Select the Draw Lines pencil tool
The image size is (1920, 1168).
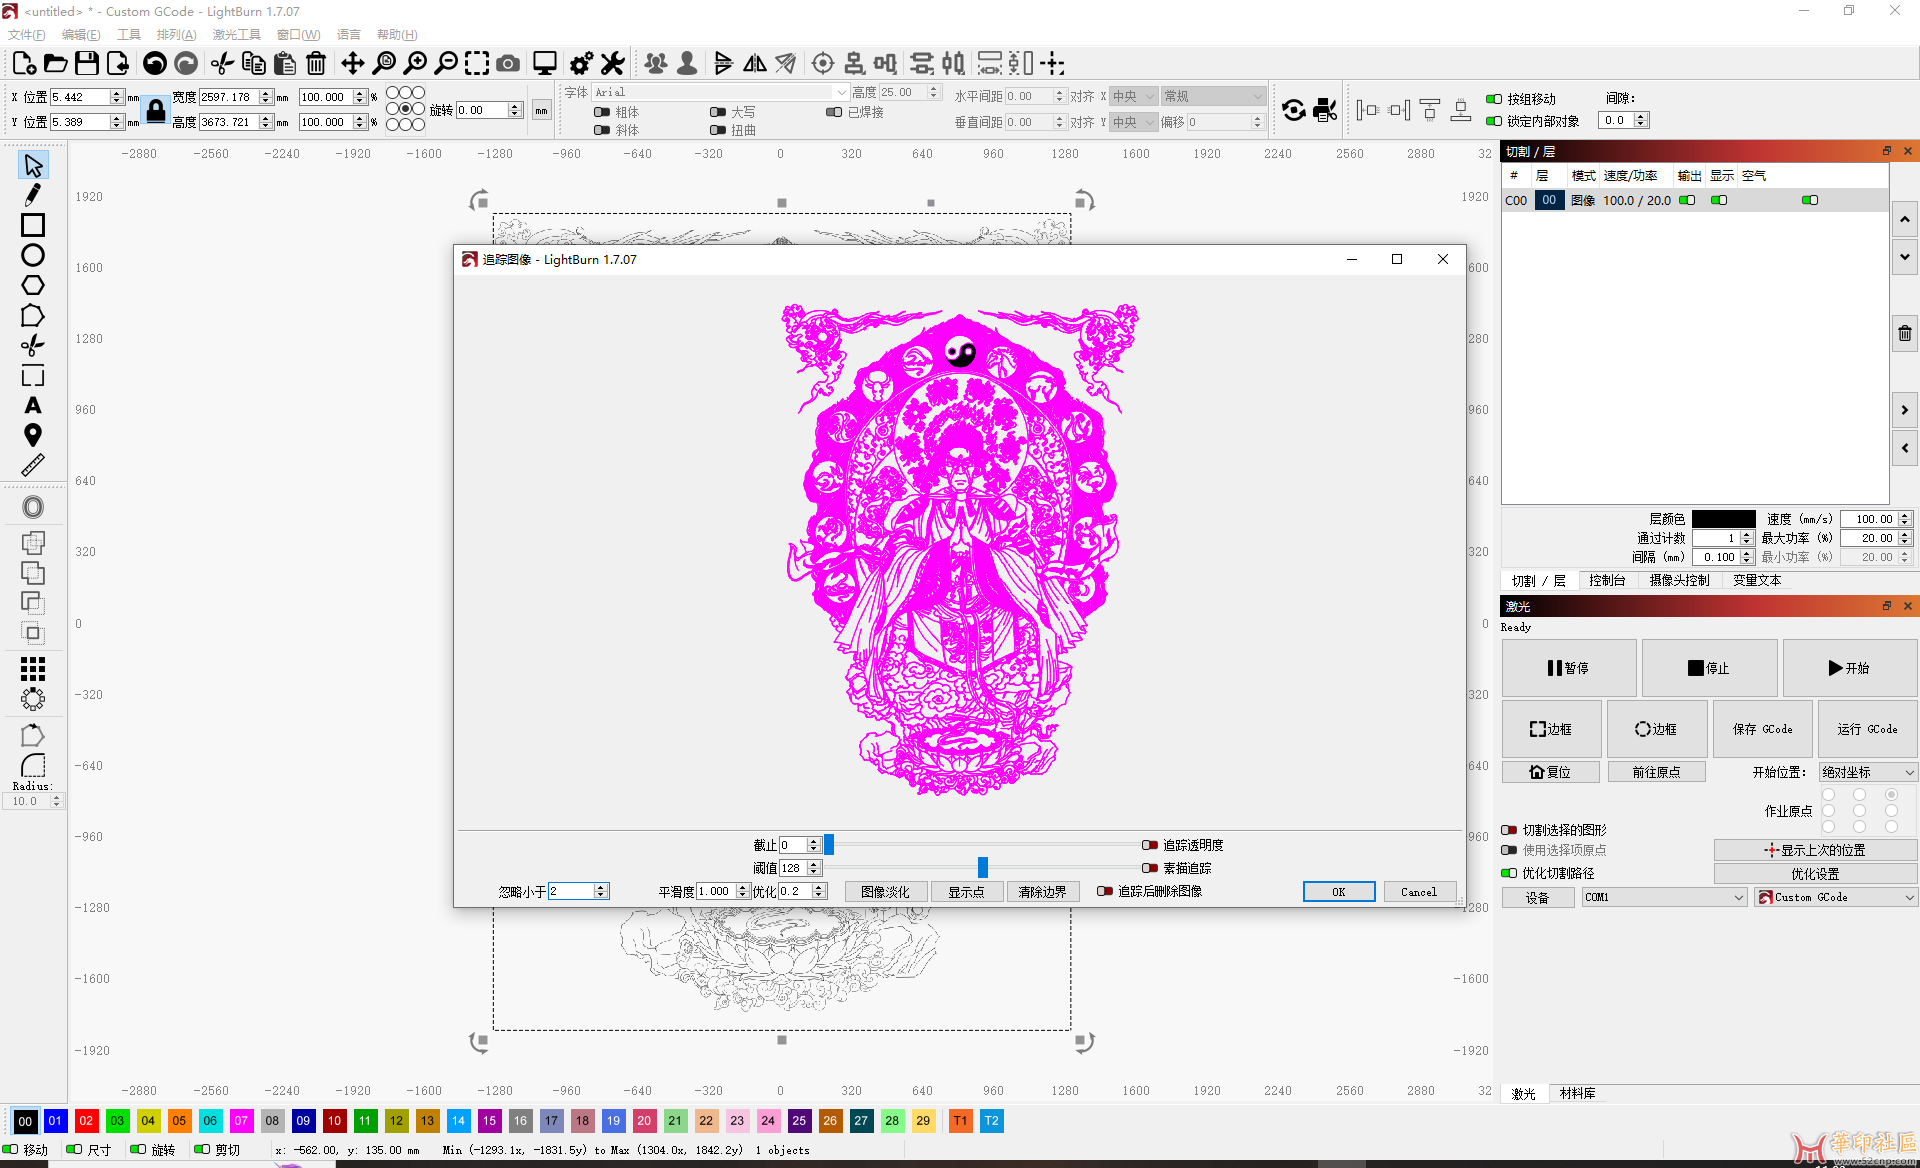(33, 195)
